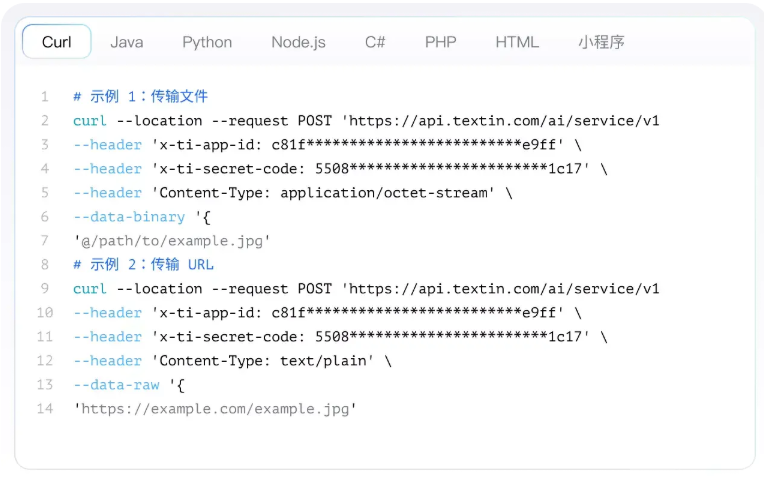
Task: Click the 'https://example.com/example.jpg' URL
Action: tap(215, 409)
